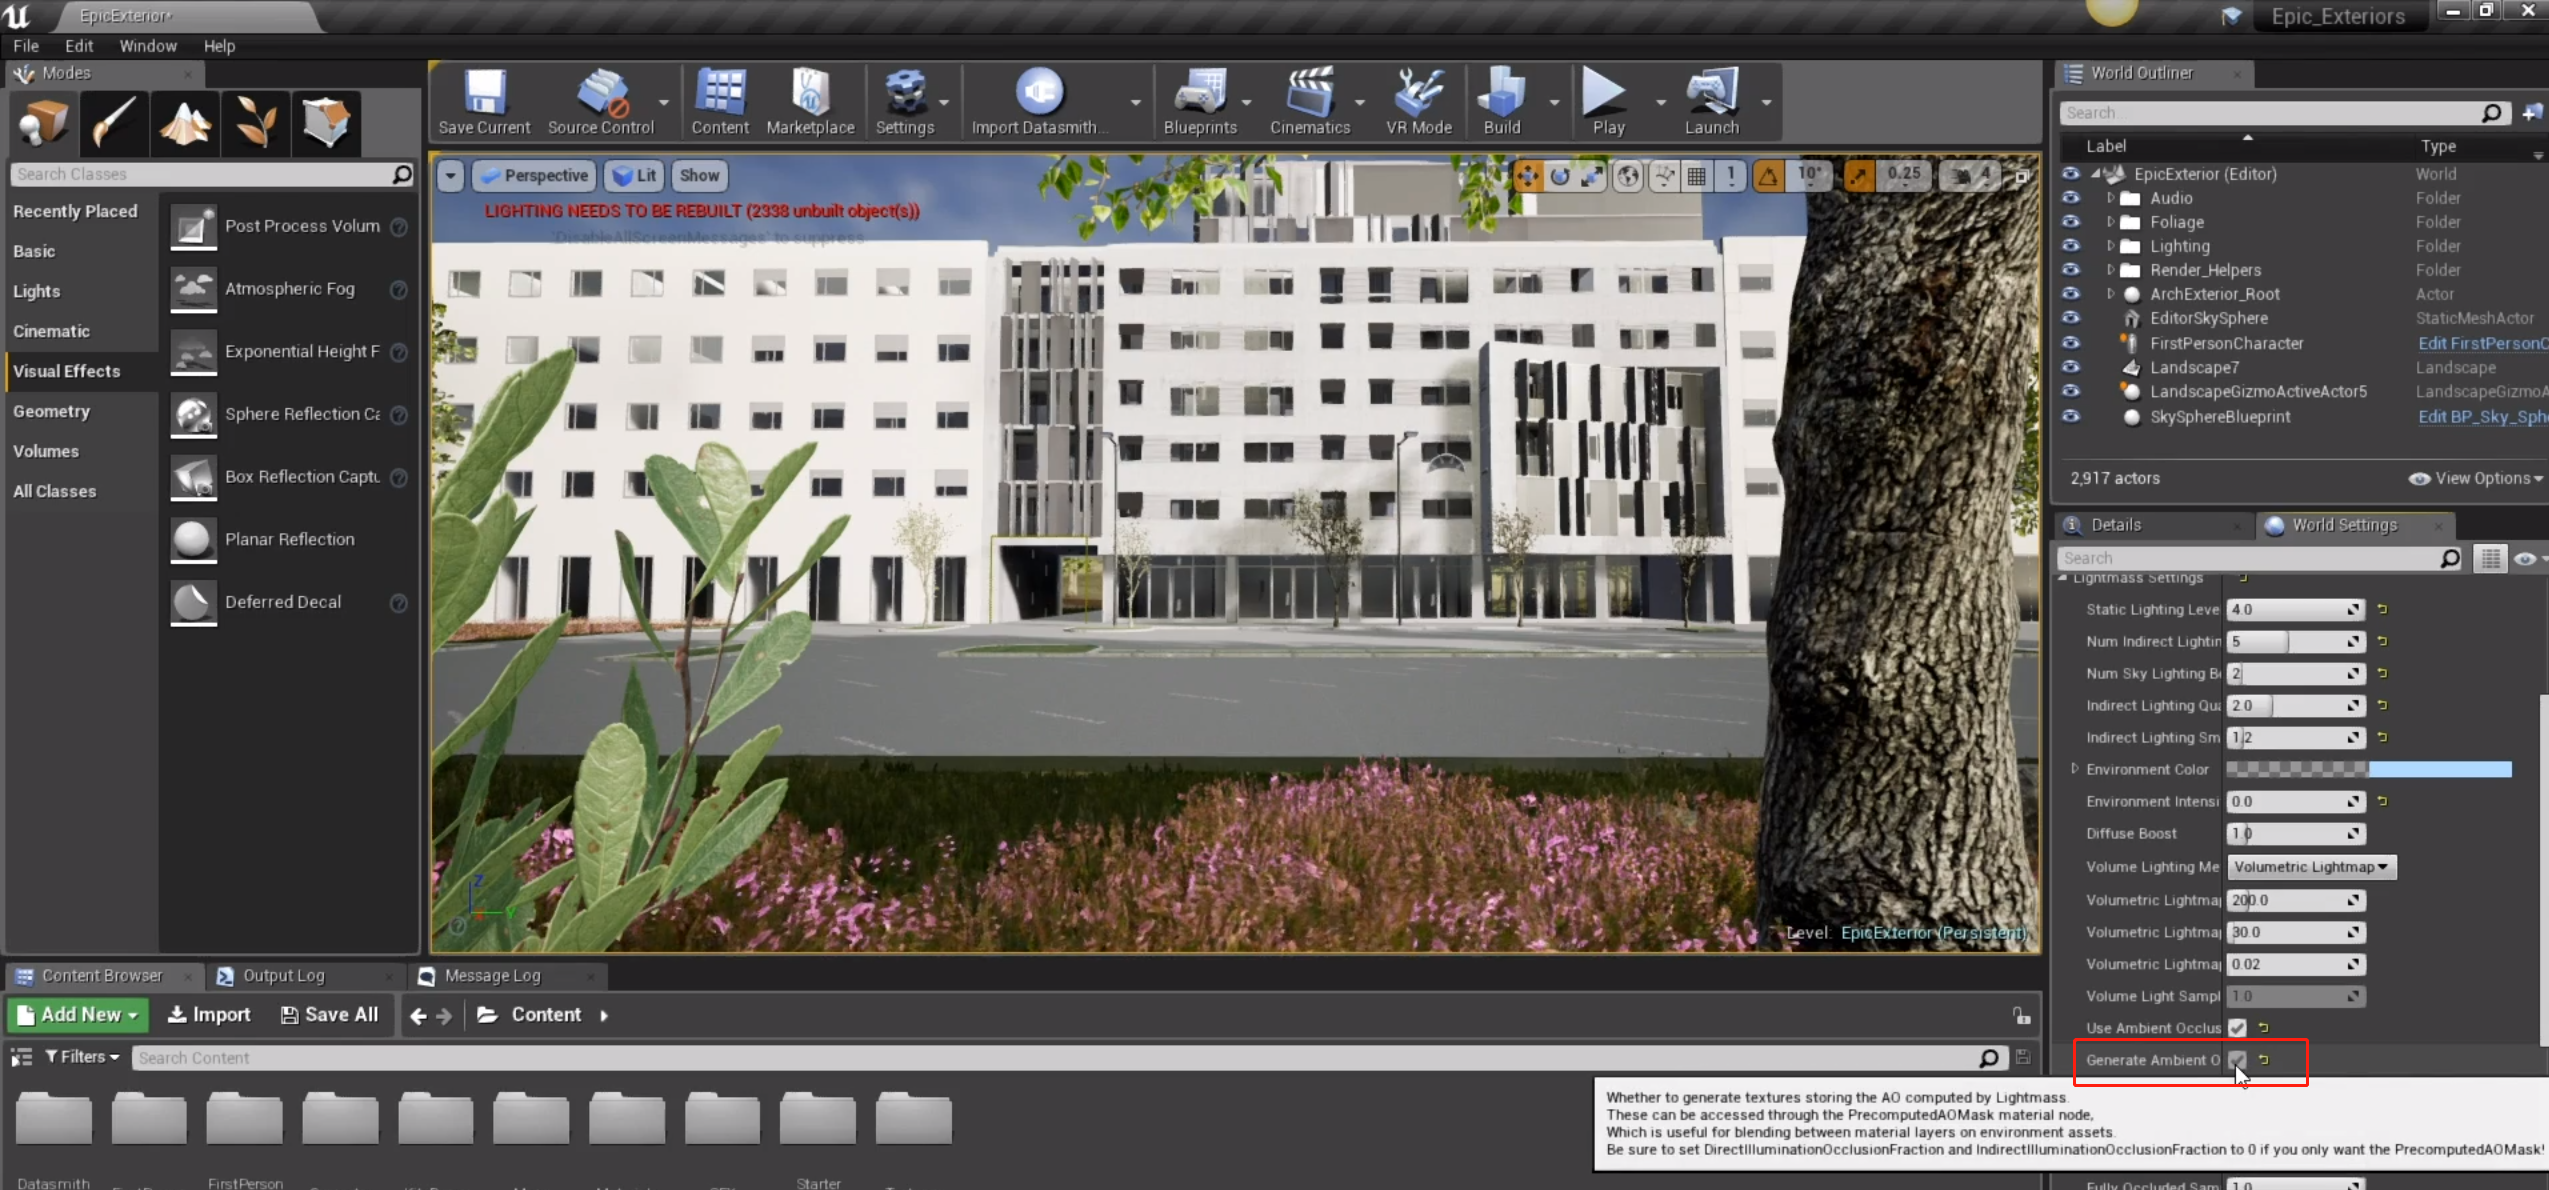Hide the EditorSkySphere actor with its eye icon
Image resolution: width=2549 pixels, height=1190 pixels.
[2070, 318]
